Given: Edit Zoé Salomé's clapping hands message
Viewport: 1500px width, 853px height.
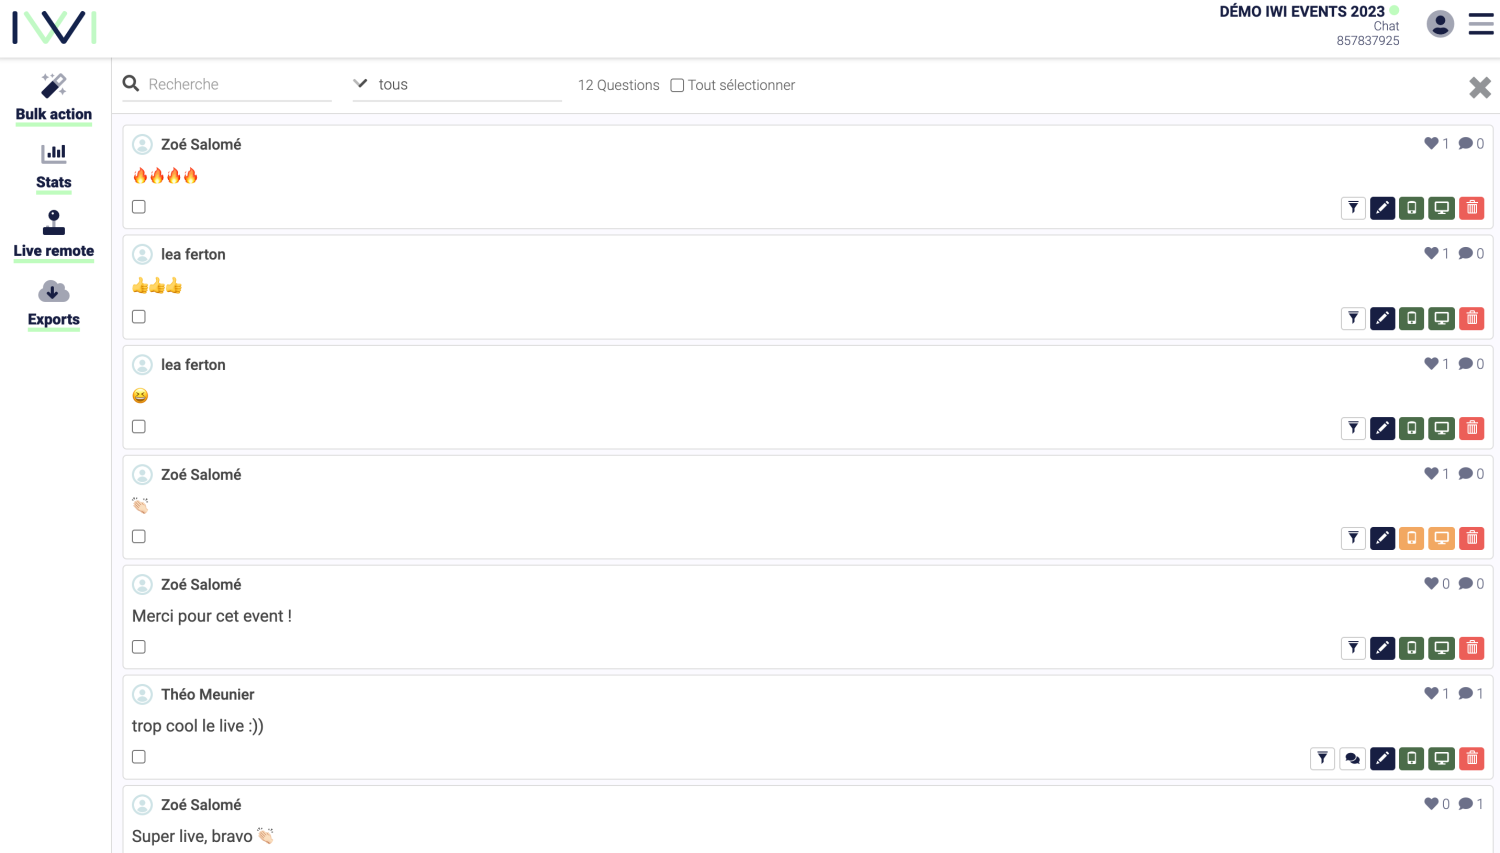Looking at the screenshot, I should tap(1383, 538).
